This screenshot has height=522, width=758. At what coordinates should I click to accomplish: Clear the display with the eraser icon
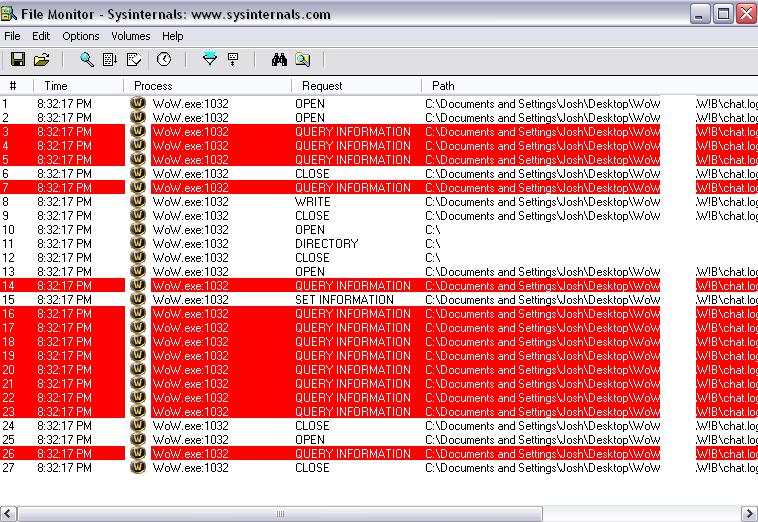(134, 59)
